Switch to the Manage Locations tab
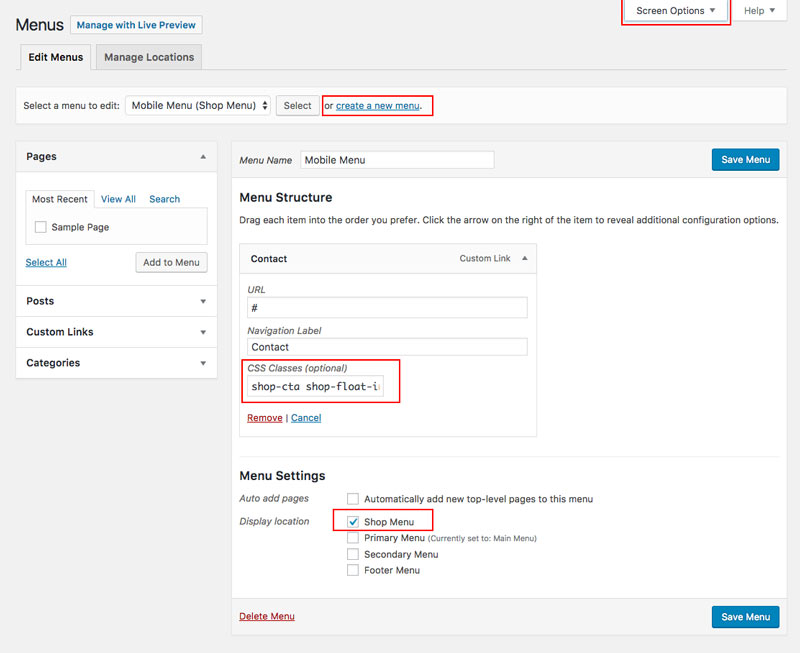 (x=149, y=57)
